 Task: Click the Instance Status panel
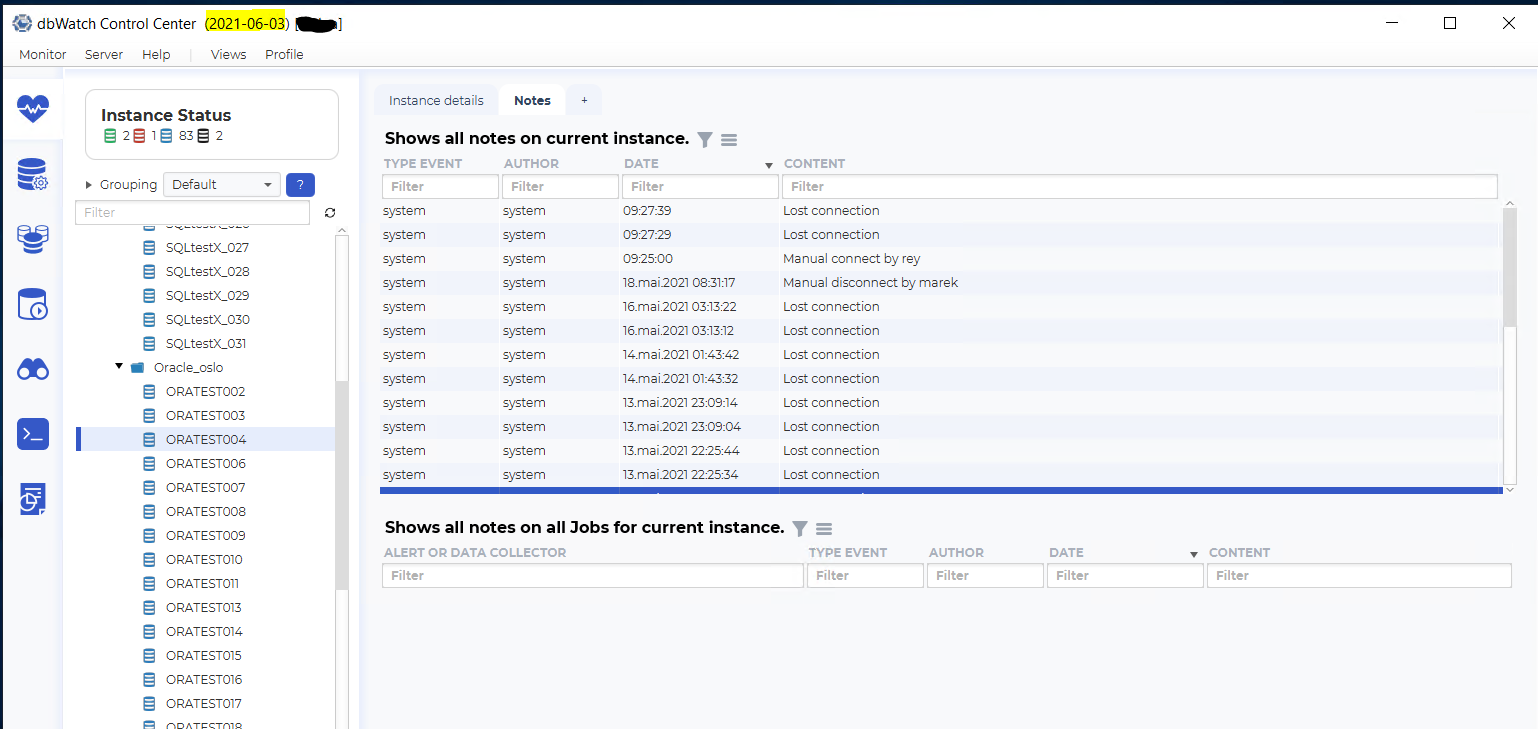(x=212, y=124)
